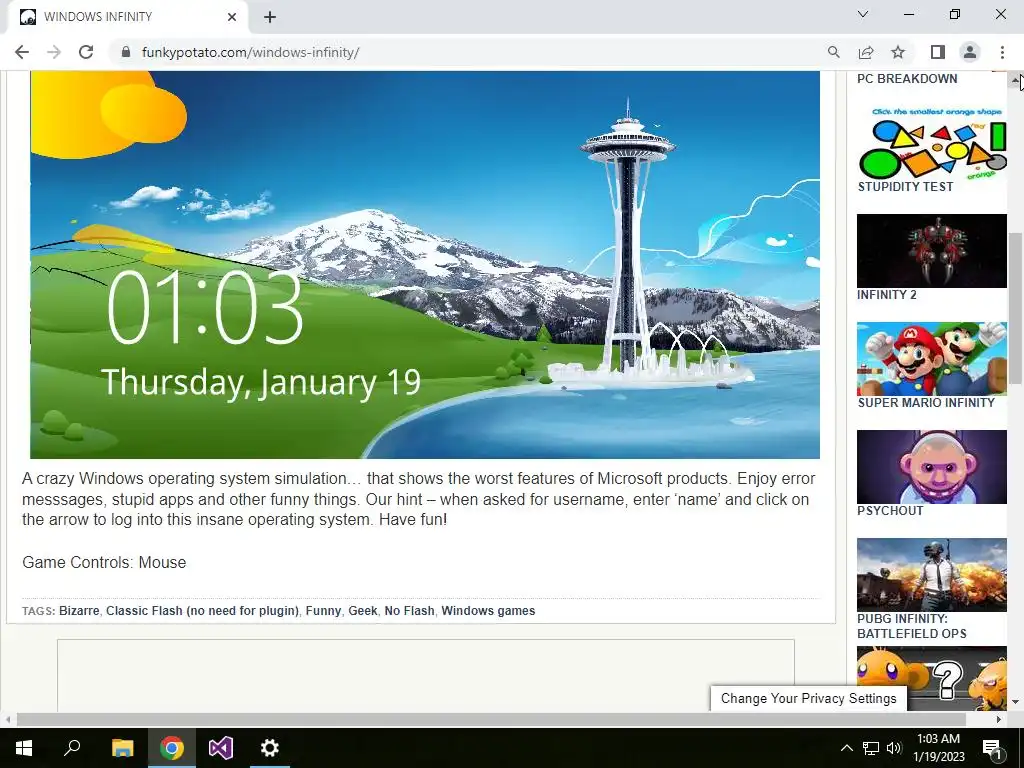Open Classic Flash (no need for plugin) tag
Image resolution: width=1024 pixels, height=768 pixels.
(202, 611)
